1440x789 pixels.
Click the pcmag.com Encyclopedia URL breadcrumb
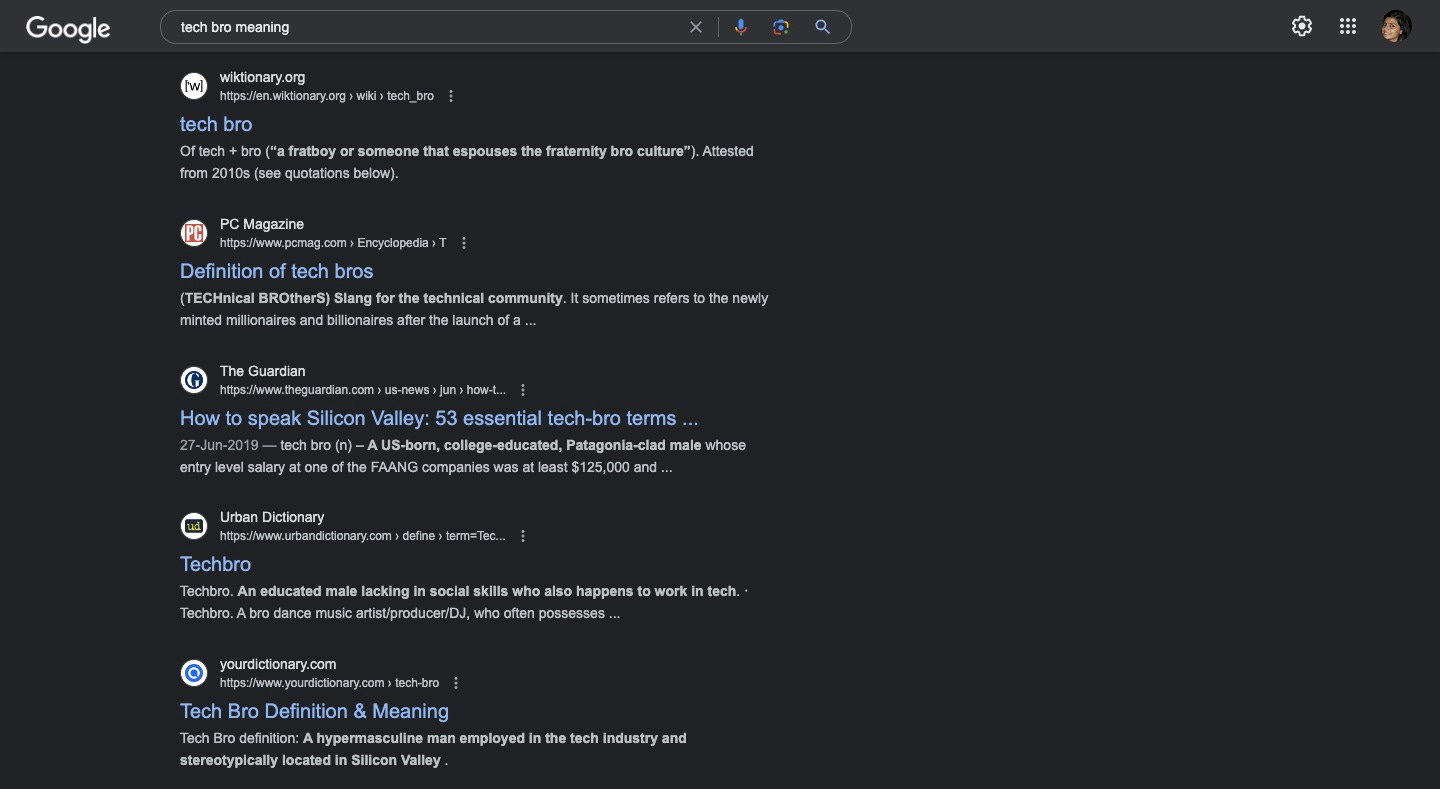tap(333, 243)
